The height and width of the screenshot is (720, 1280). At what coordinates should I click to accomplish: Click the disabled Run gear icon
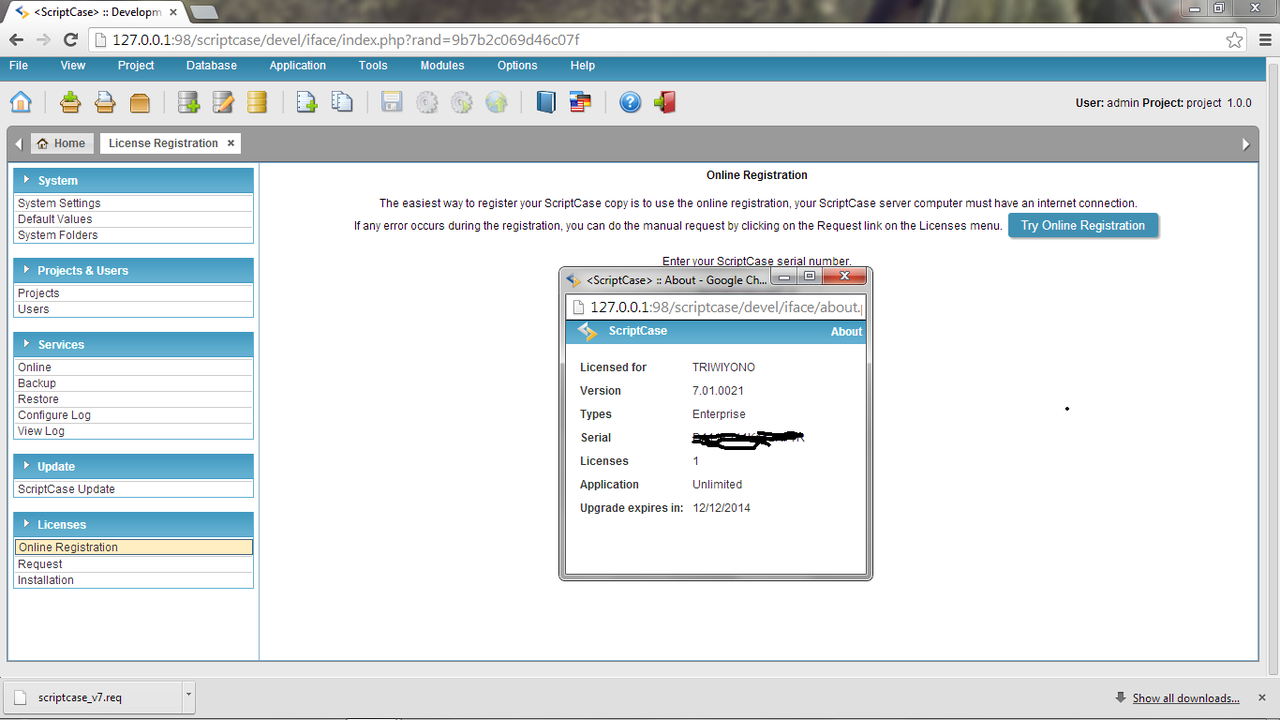coord(461,102)
